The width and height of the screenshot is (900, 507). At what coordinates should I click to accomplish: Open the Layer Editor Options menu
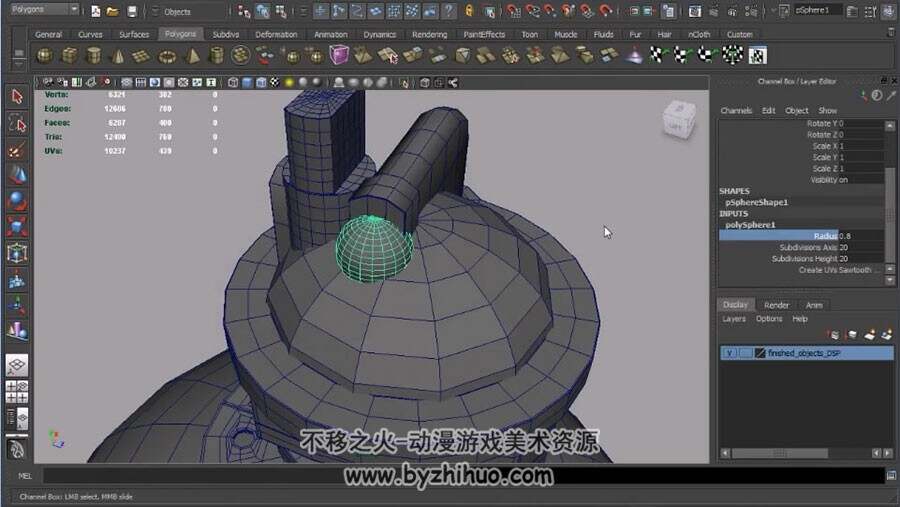[x=769, y=319]
